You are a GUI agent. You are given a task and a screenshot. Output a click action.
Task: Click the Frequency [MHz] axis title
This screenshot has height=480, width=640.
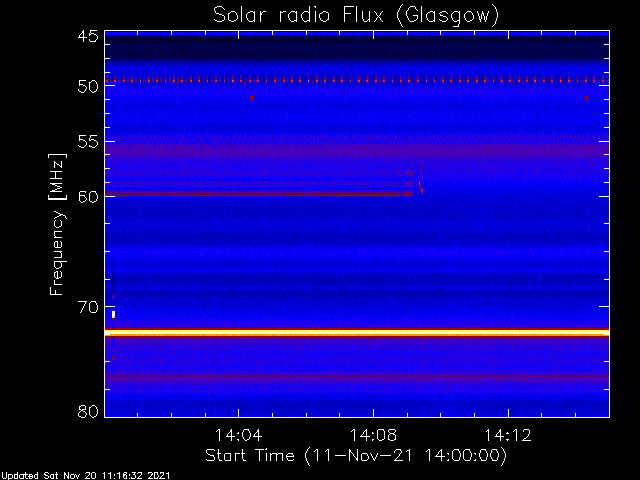[x=57, y=224]
